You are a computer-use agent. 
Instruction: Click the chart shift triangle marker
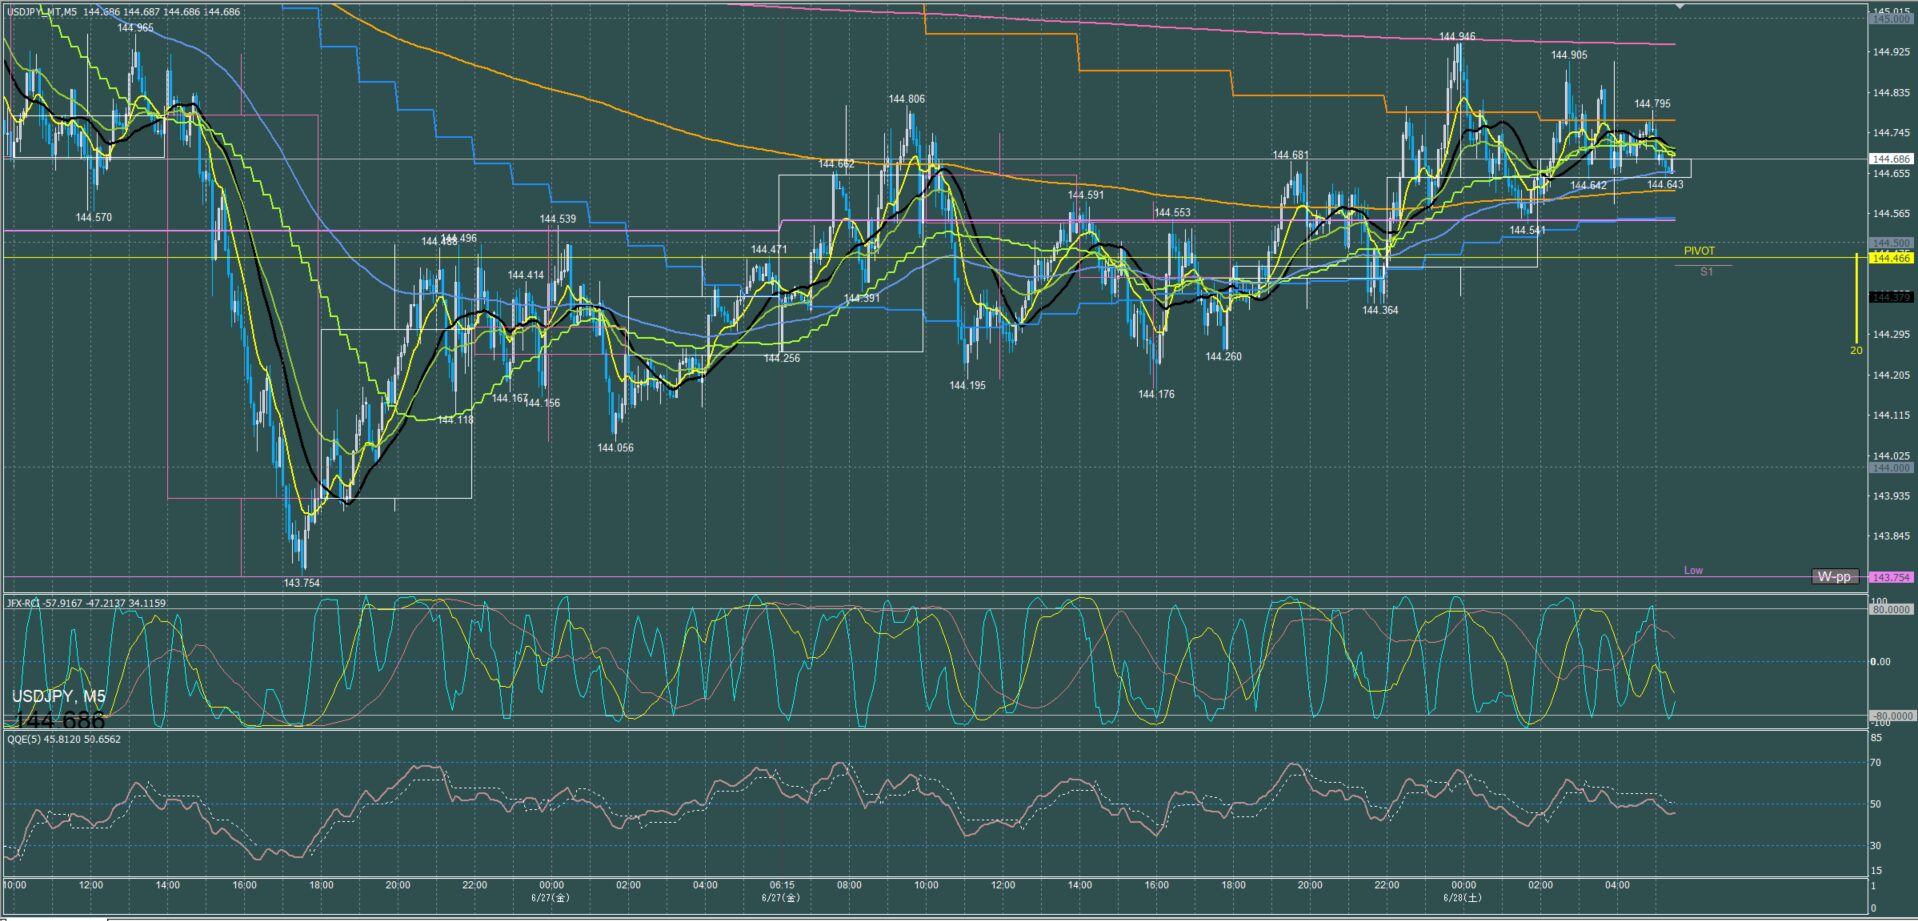tap(1680, 6)
